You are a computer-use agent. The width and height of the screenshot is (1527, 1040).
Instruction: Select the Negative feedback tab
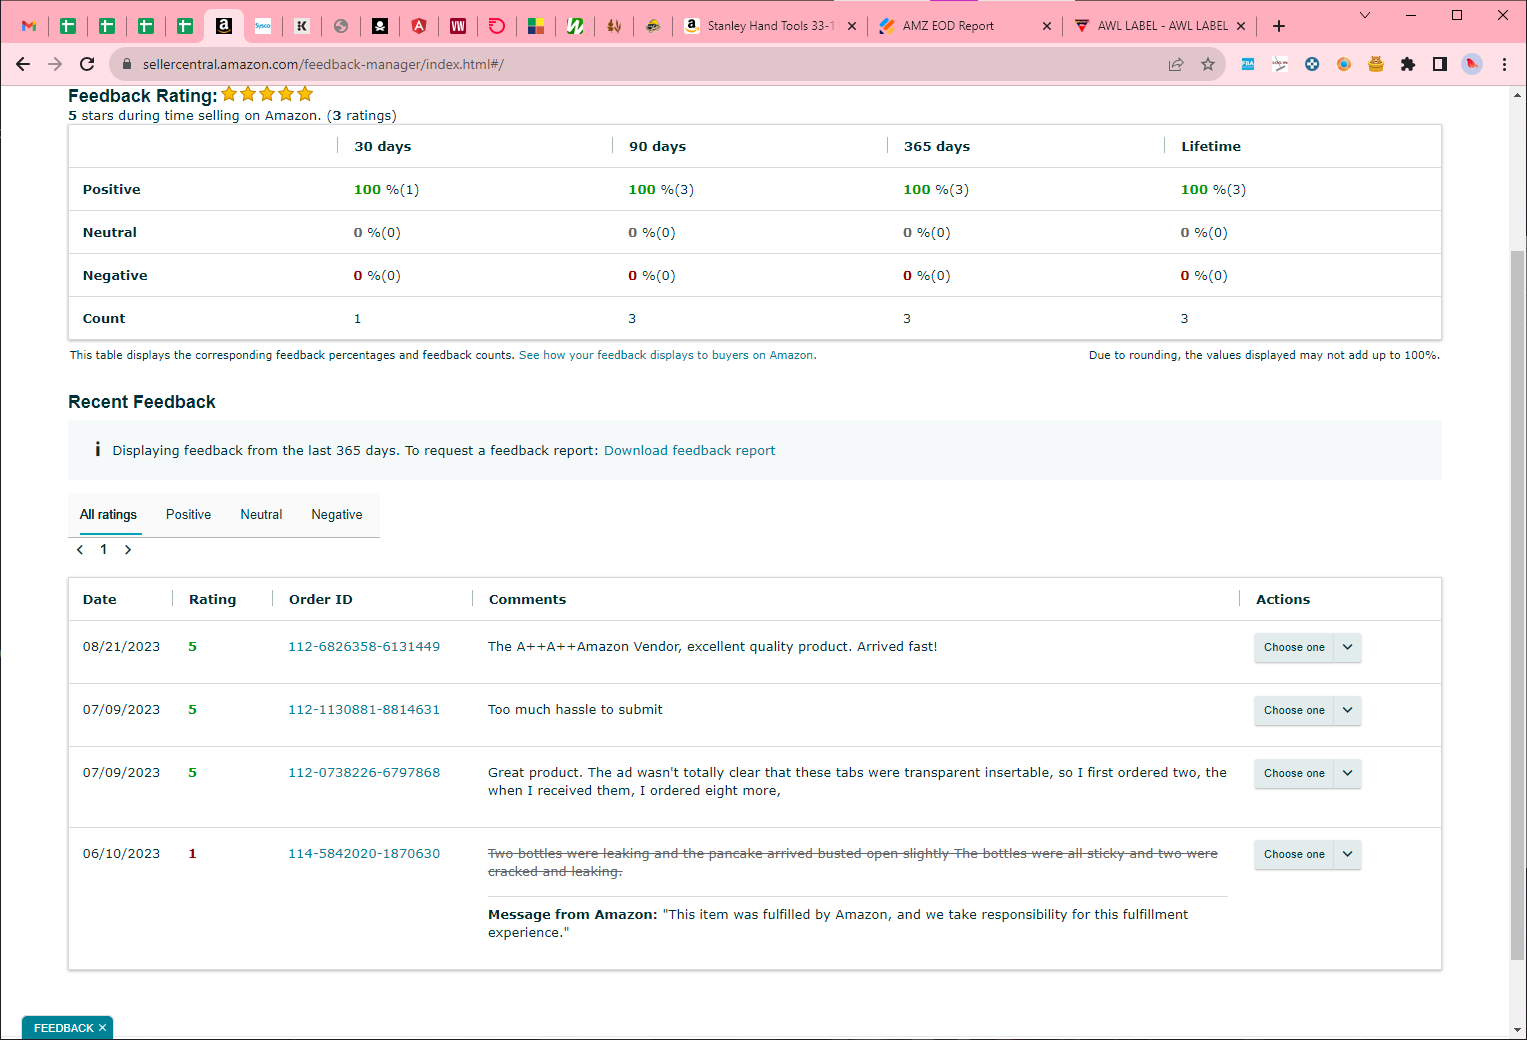[337, 515]
